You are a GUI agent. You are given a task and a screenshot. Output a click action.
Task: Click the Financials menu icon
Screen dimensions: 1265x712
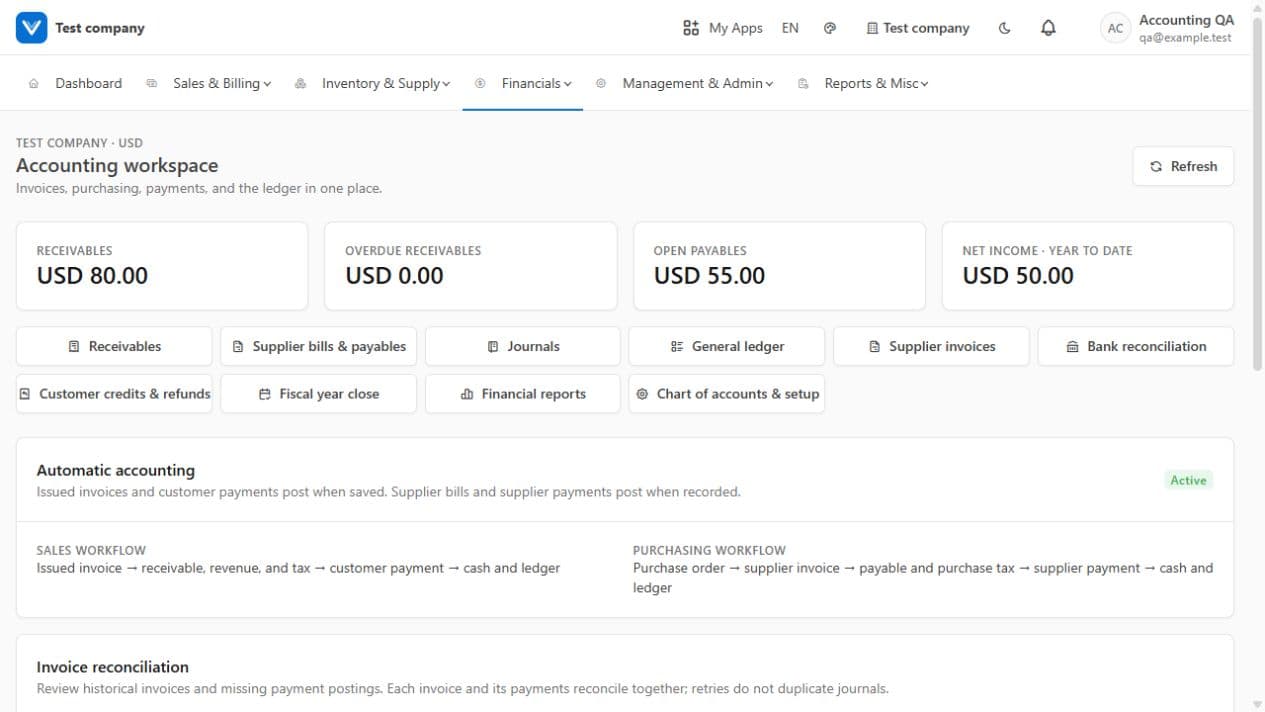(x=480, y=84)
